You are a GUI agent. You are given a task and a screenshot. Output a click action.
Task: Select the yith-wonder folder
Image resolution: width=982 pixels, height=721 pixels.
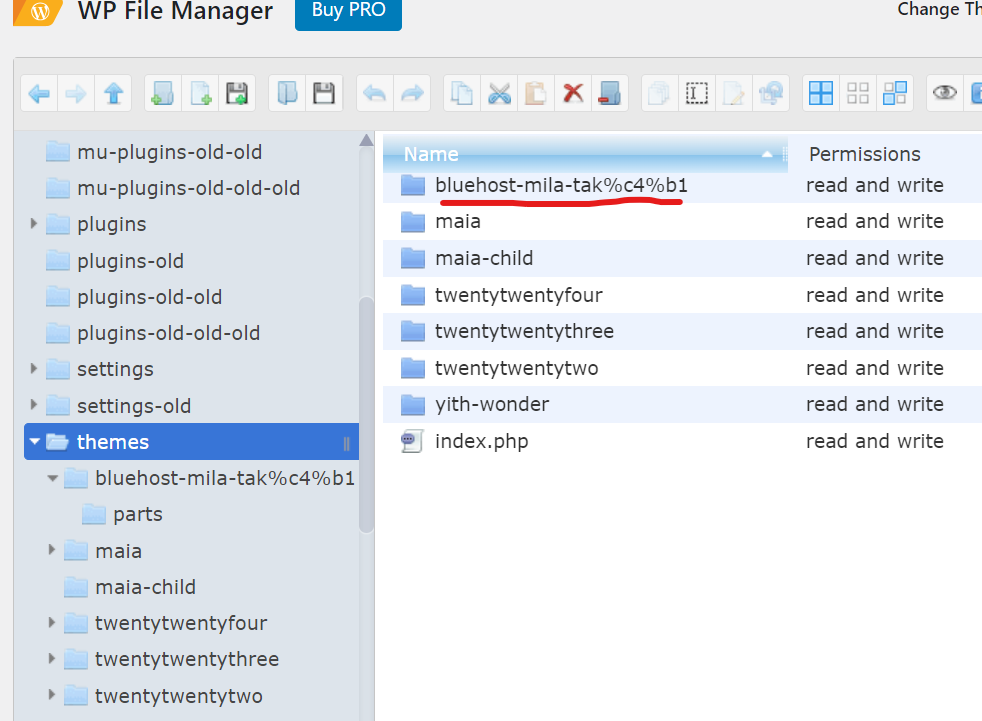coord(683,404)
